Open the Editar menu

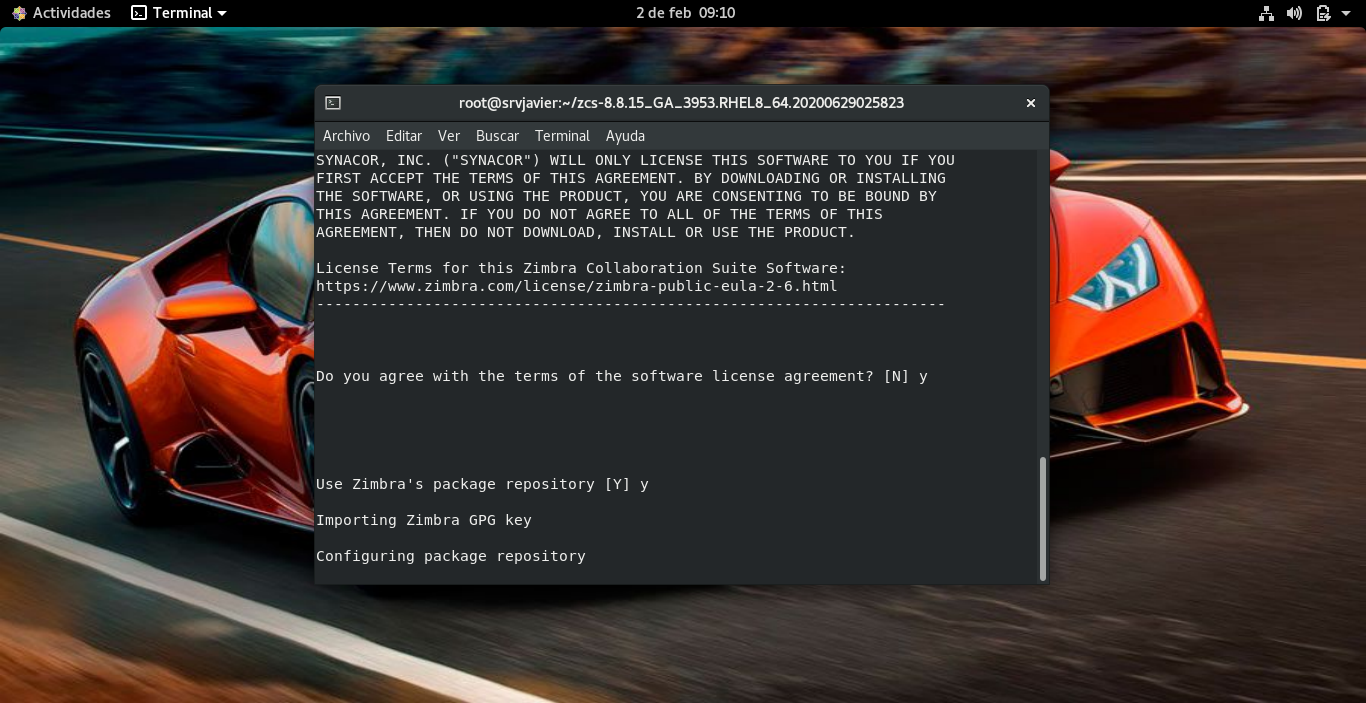tap(404, 136)
